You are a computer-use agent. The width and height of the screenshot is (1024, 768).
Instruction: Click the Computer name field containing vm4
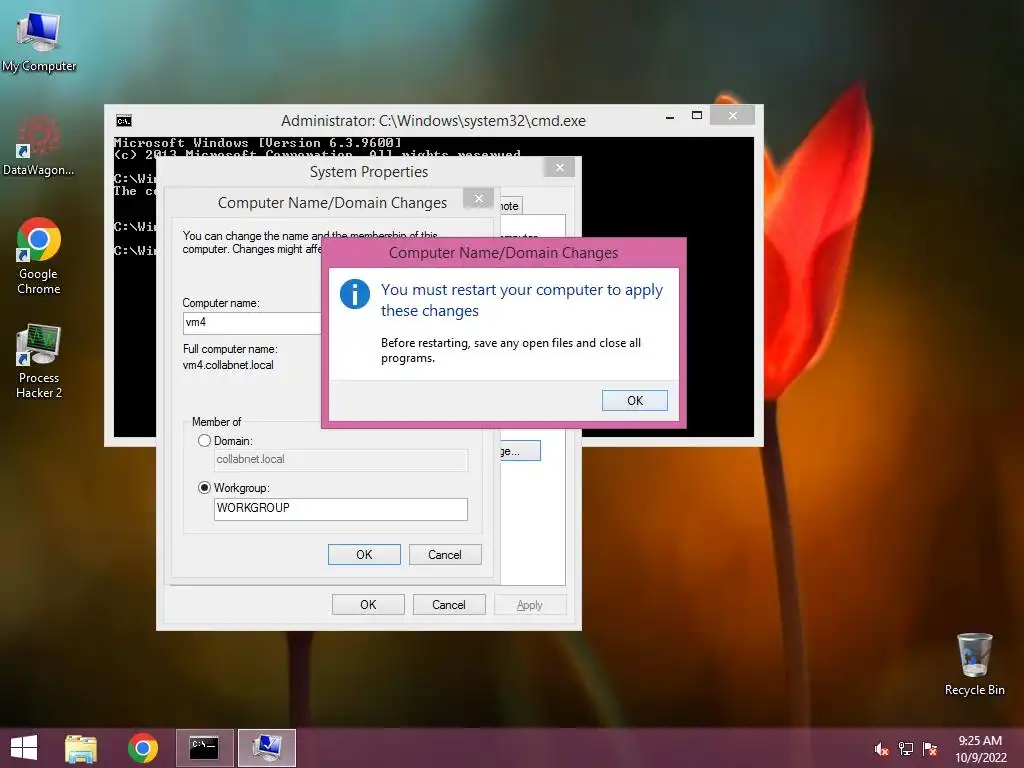252,323
